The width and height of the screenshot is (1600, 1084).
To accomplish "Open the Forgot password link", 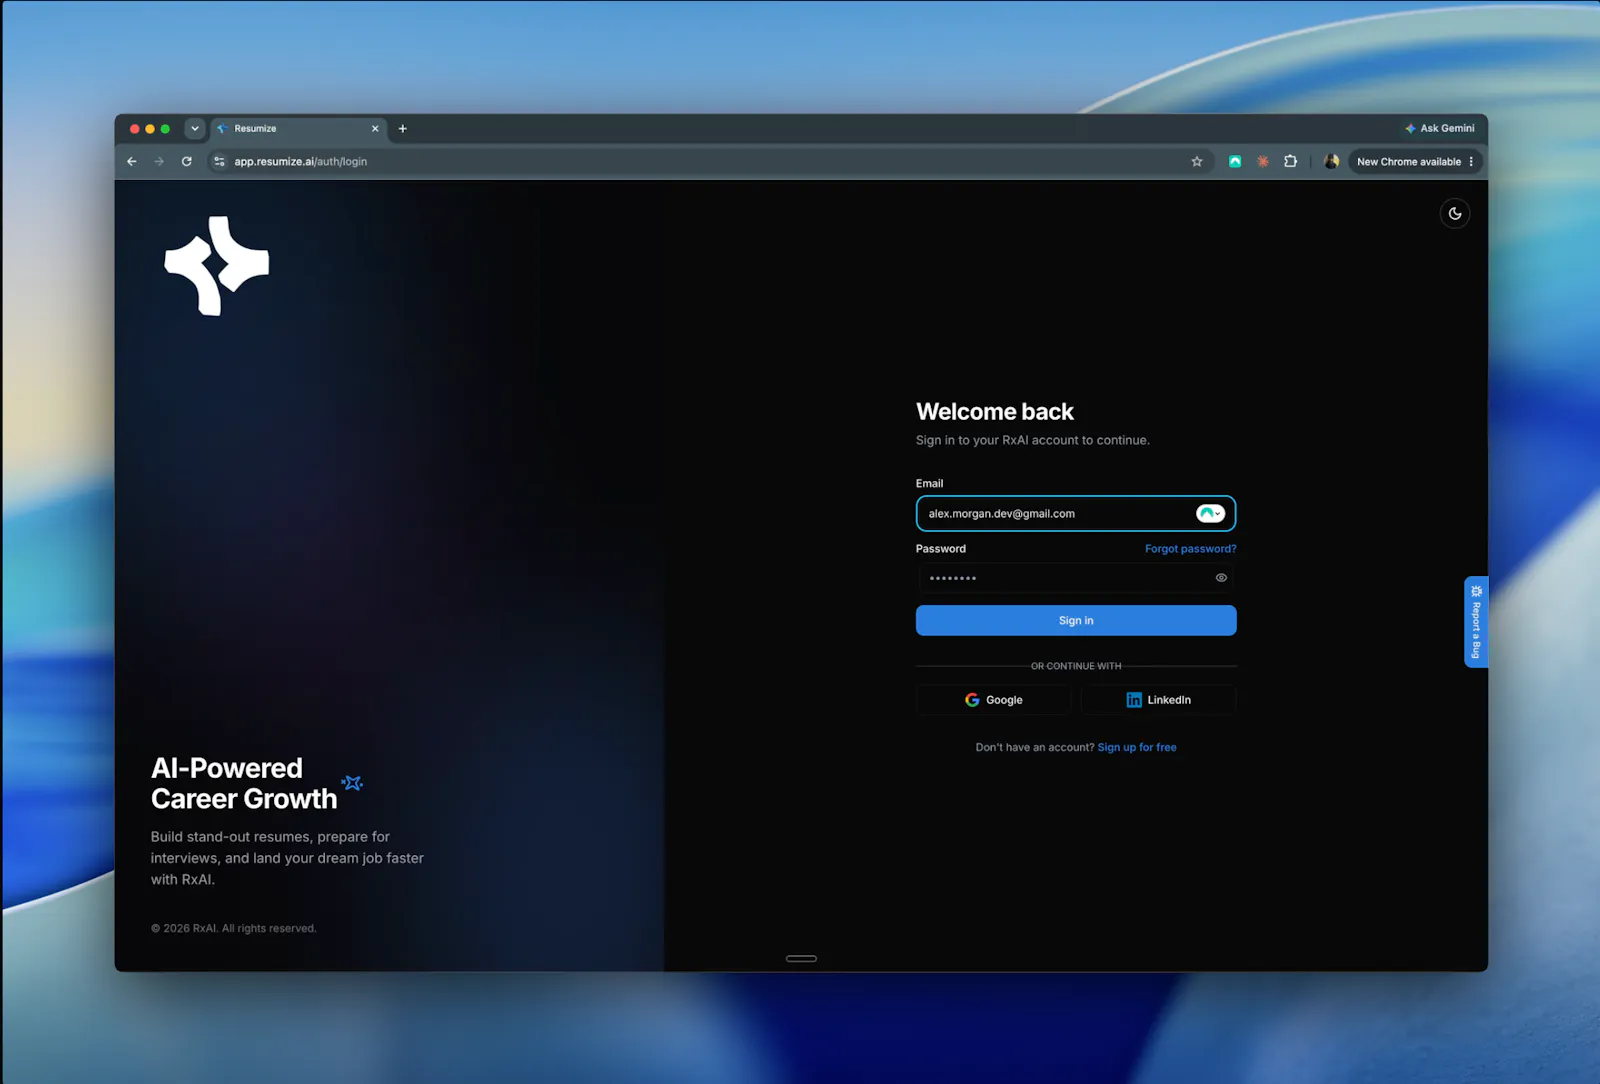I will [x=1190, y=549].
